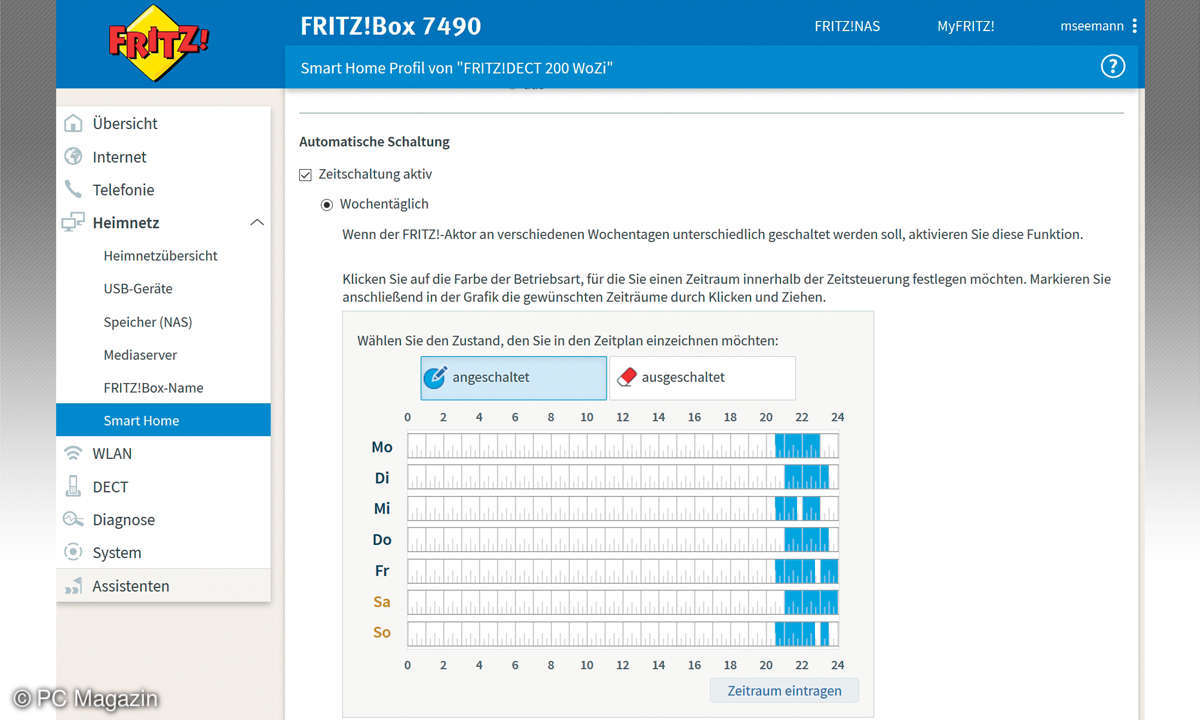This screenshot has height=720, width=1200.
Task: Click the Fr schedule timeline bar
Action: coord(622,571)
